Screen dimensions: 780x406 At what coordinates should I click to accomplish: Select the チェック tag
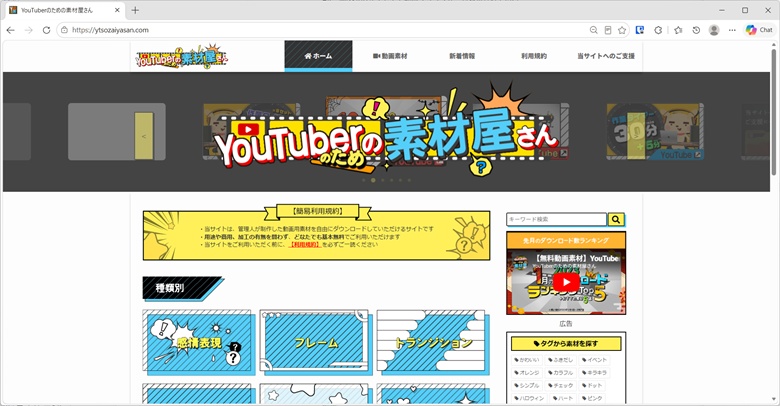(561, 386)
